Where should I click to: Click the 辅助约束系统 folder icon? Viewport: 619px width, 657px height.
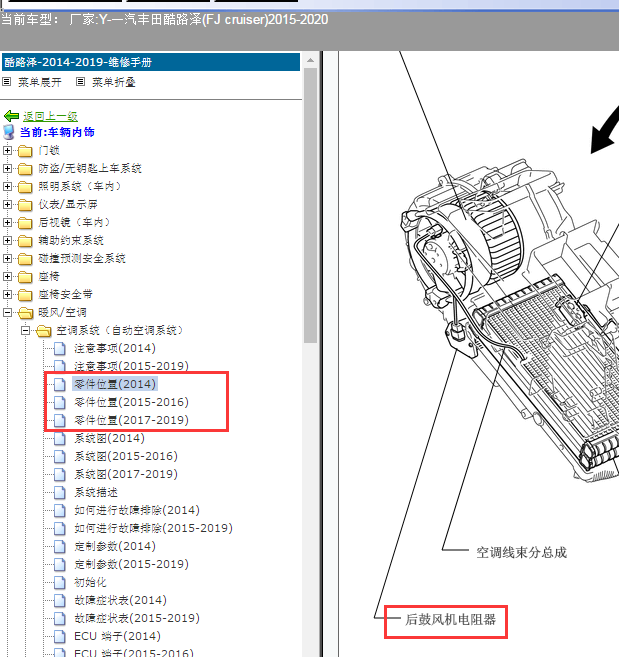(x=25, y=241)
